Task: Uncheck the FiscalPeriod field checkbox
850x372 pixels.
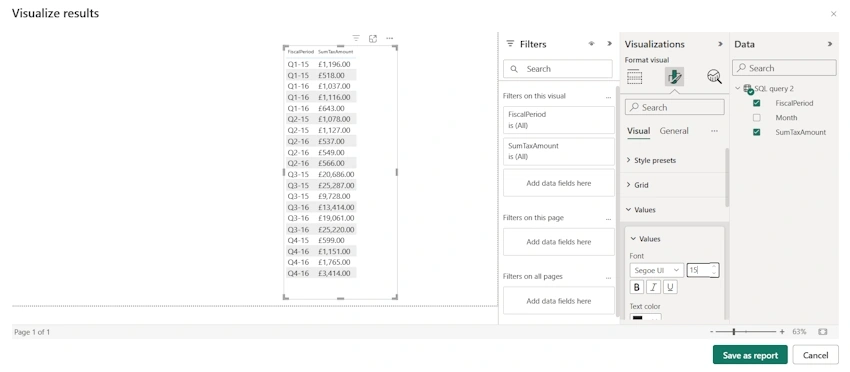Action: 757,103
